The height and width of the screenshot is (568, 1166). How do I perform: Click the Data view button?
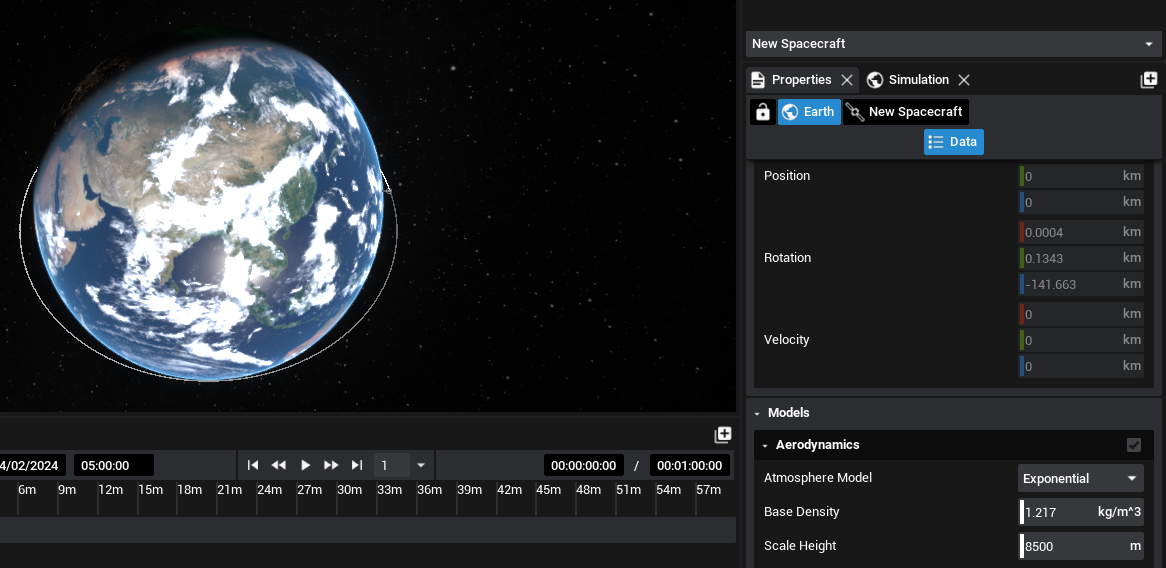pyautogui.click(x=953, y=141)
